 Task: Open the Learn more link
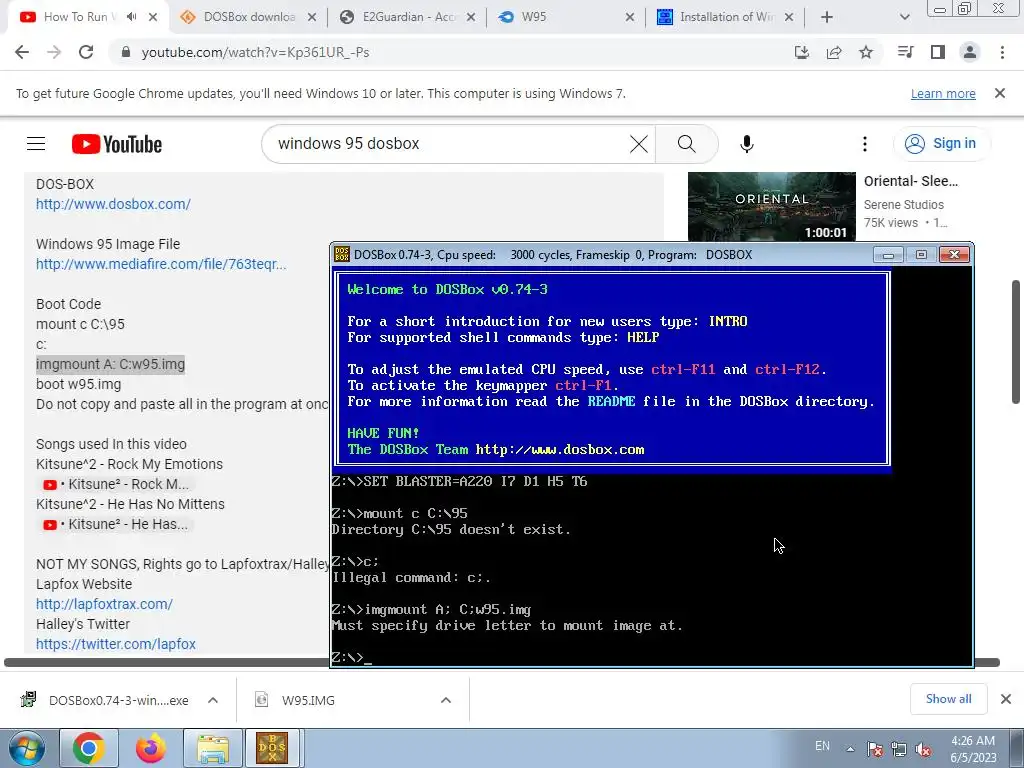(943, 93)
